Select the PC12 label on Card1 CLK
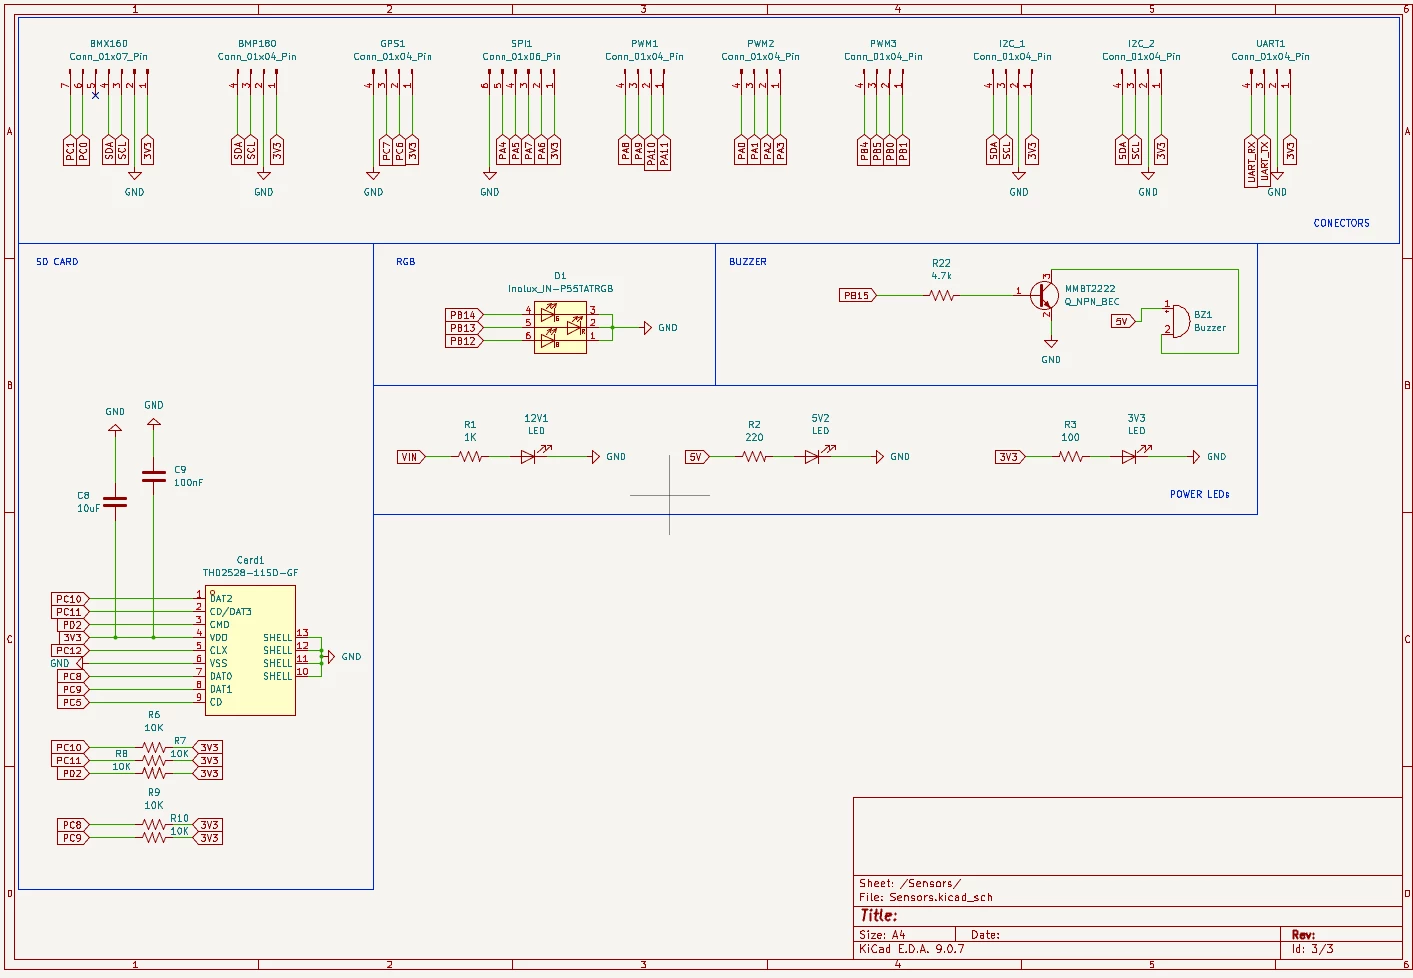 pos(70,651)
